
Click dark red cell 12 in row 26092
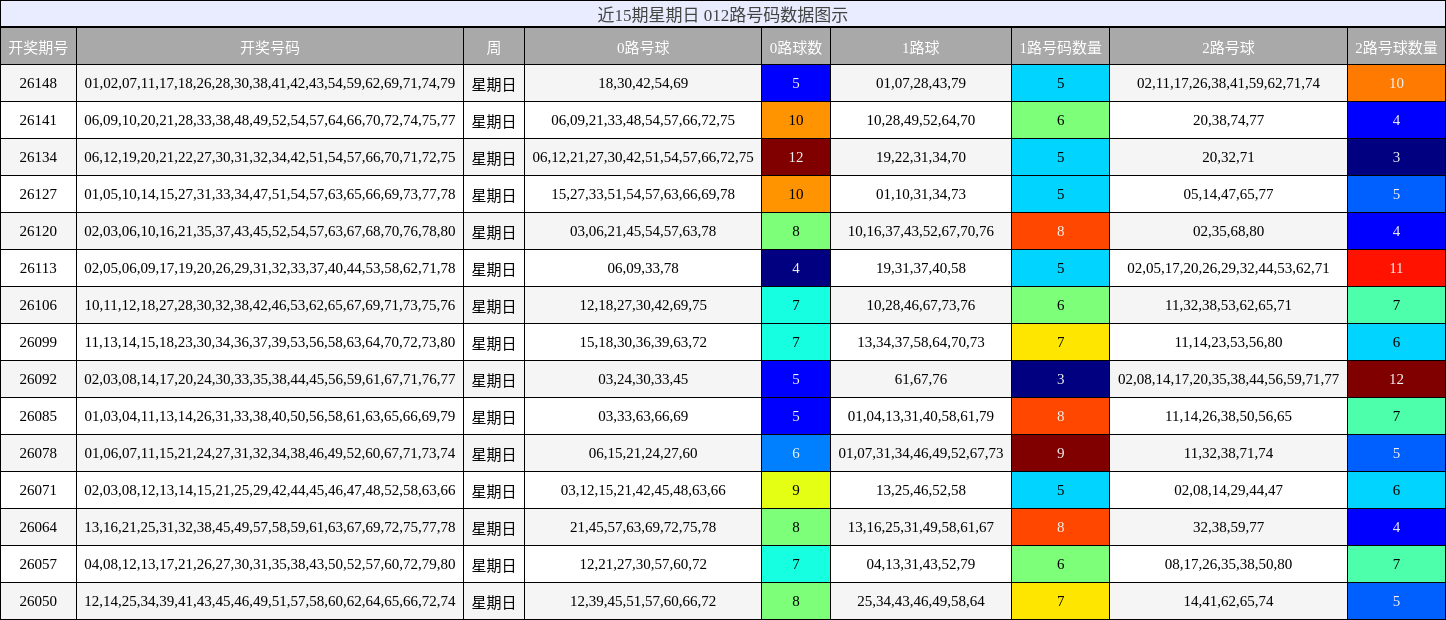tap(1396, 379)
